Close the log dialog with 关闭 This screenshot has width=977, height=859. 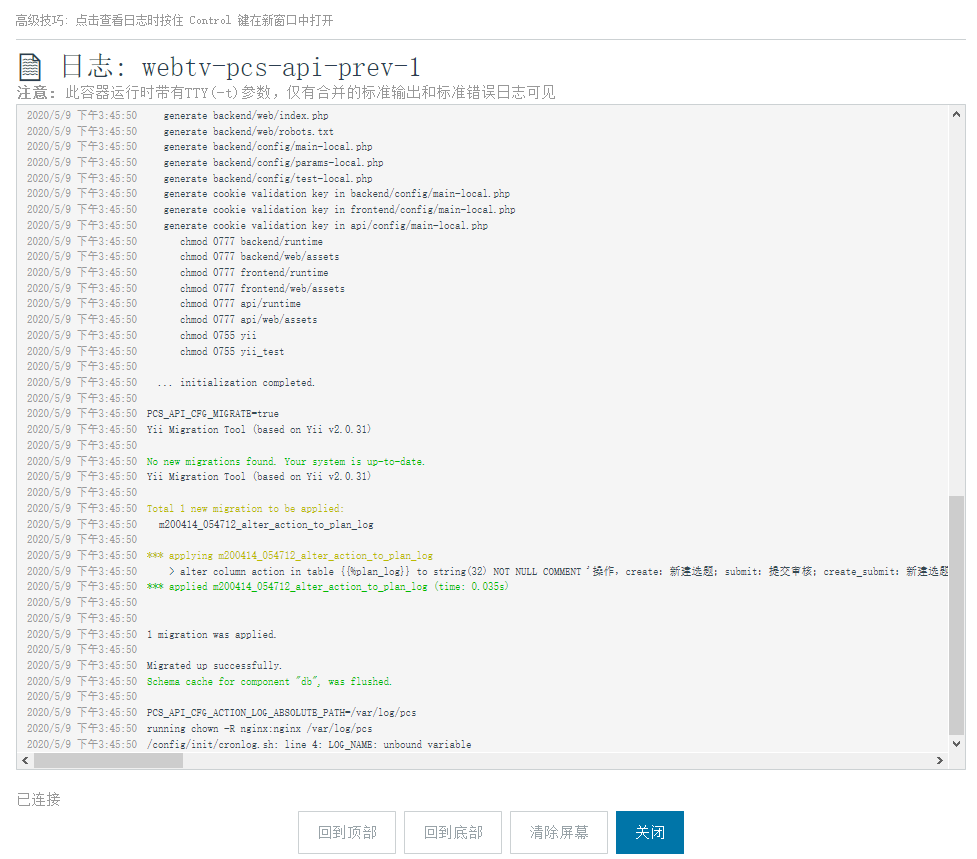point(649,832)
